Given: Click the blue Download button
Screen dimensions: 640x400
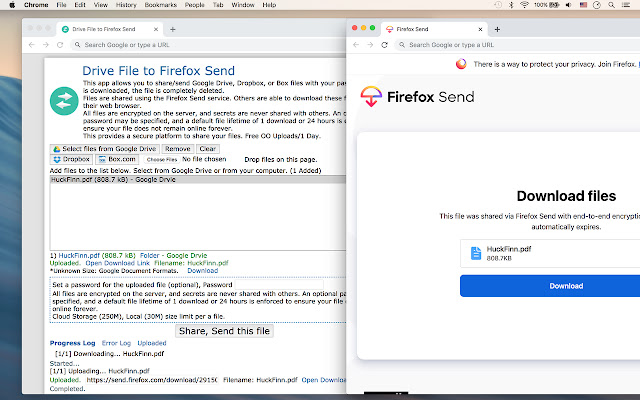Looking at the screenshot, I should (550, 286).
